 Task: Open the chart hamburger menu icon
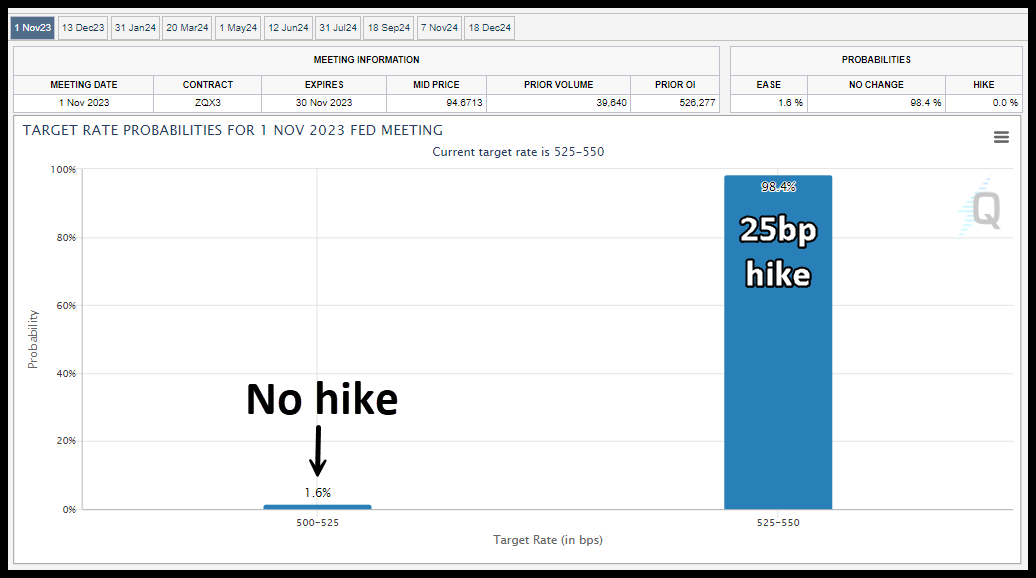tap(1001, 137)
